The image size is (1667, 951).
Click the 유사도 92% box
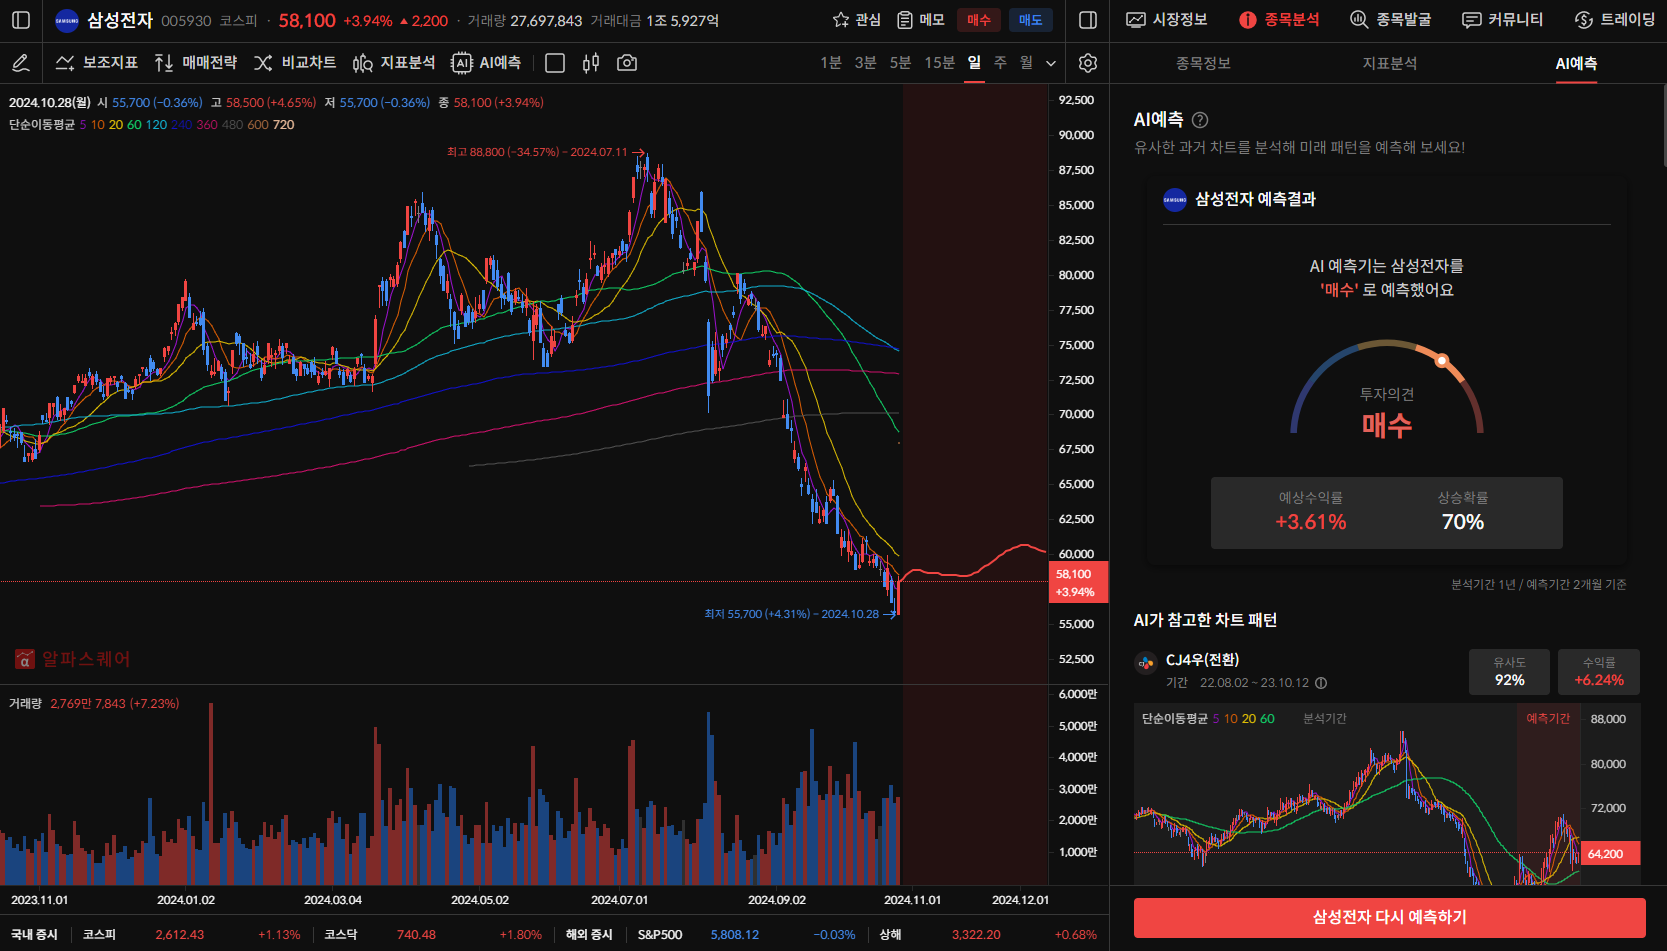point(1509,672)
